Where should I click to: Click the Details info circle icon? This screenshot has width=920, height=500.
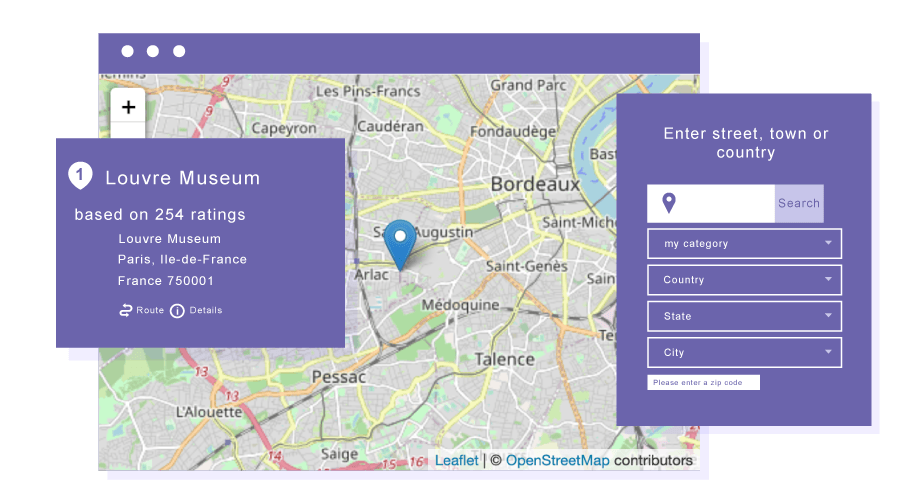tap(177, 311)
